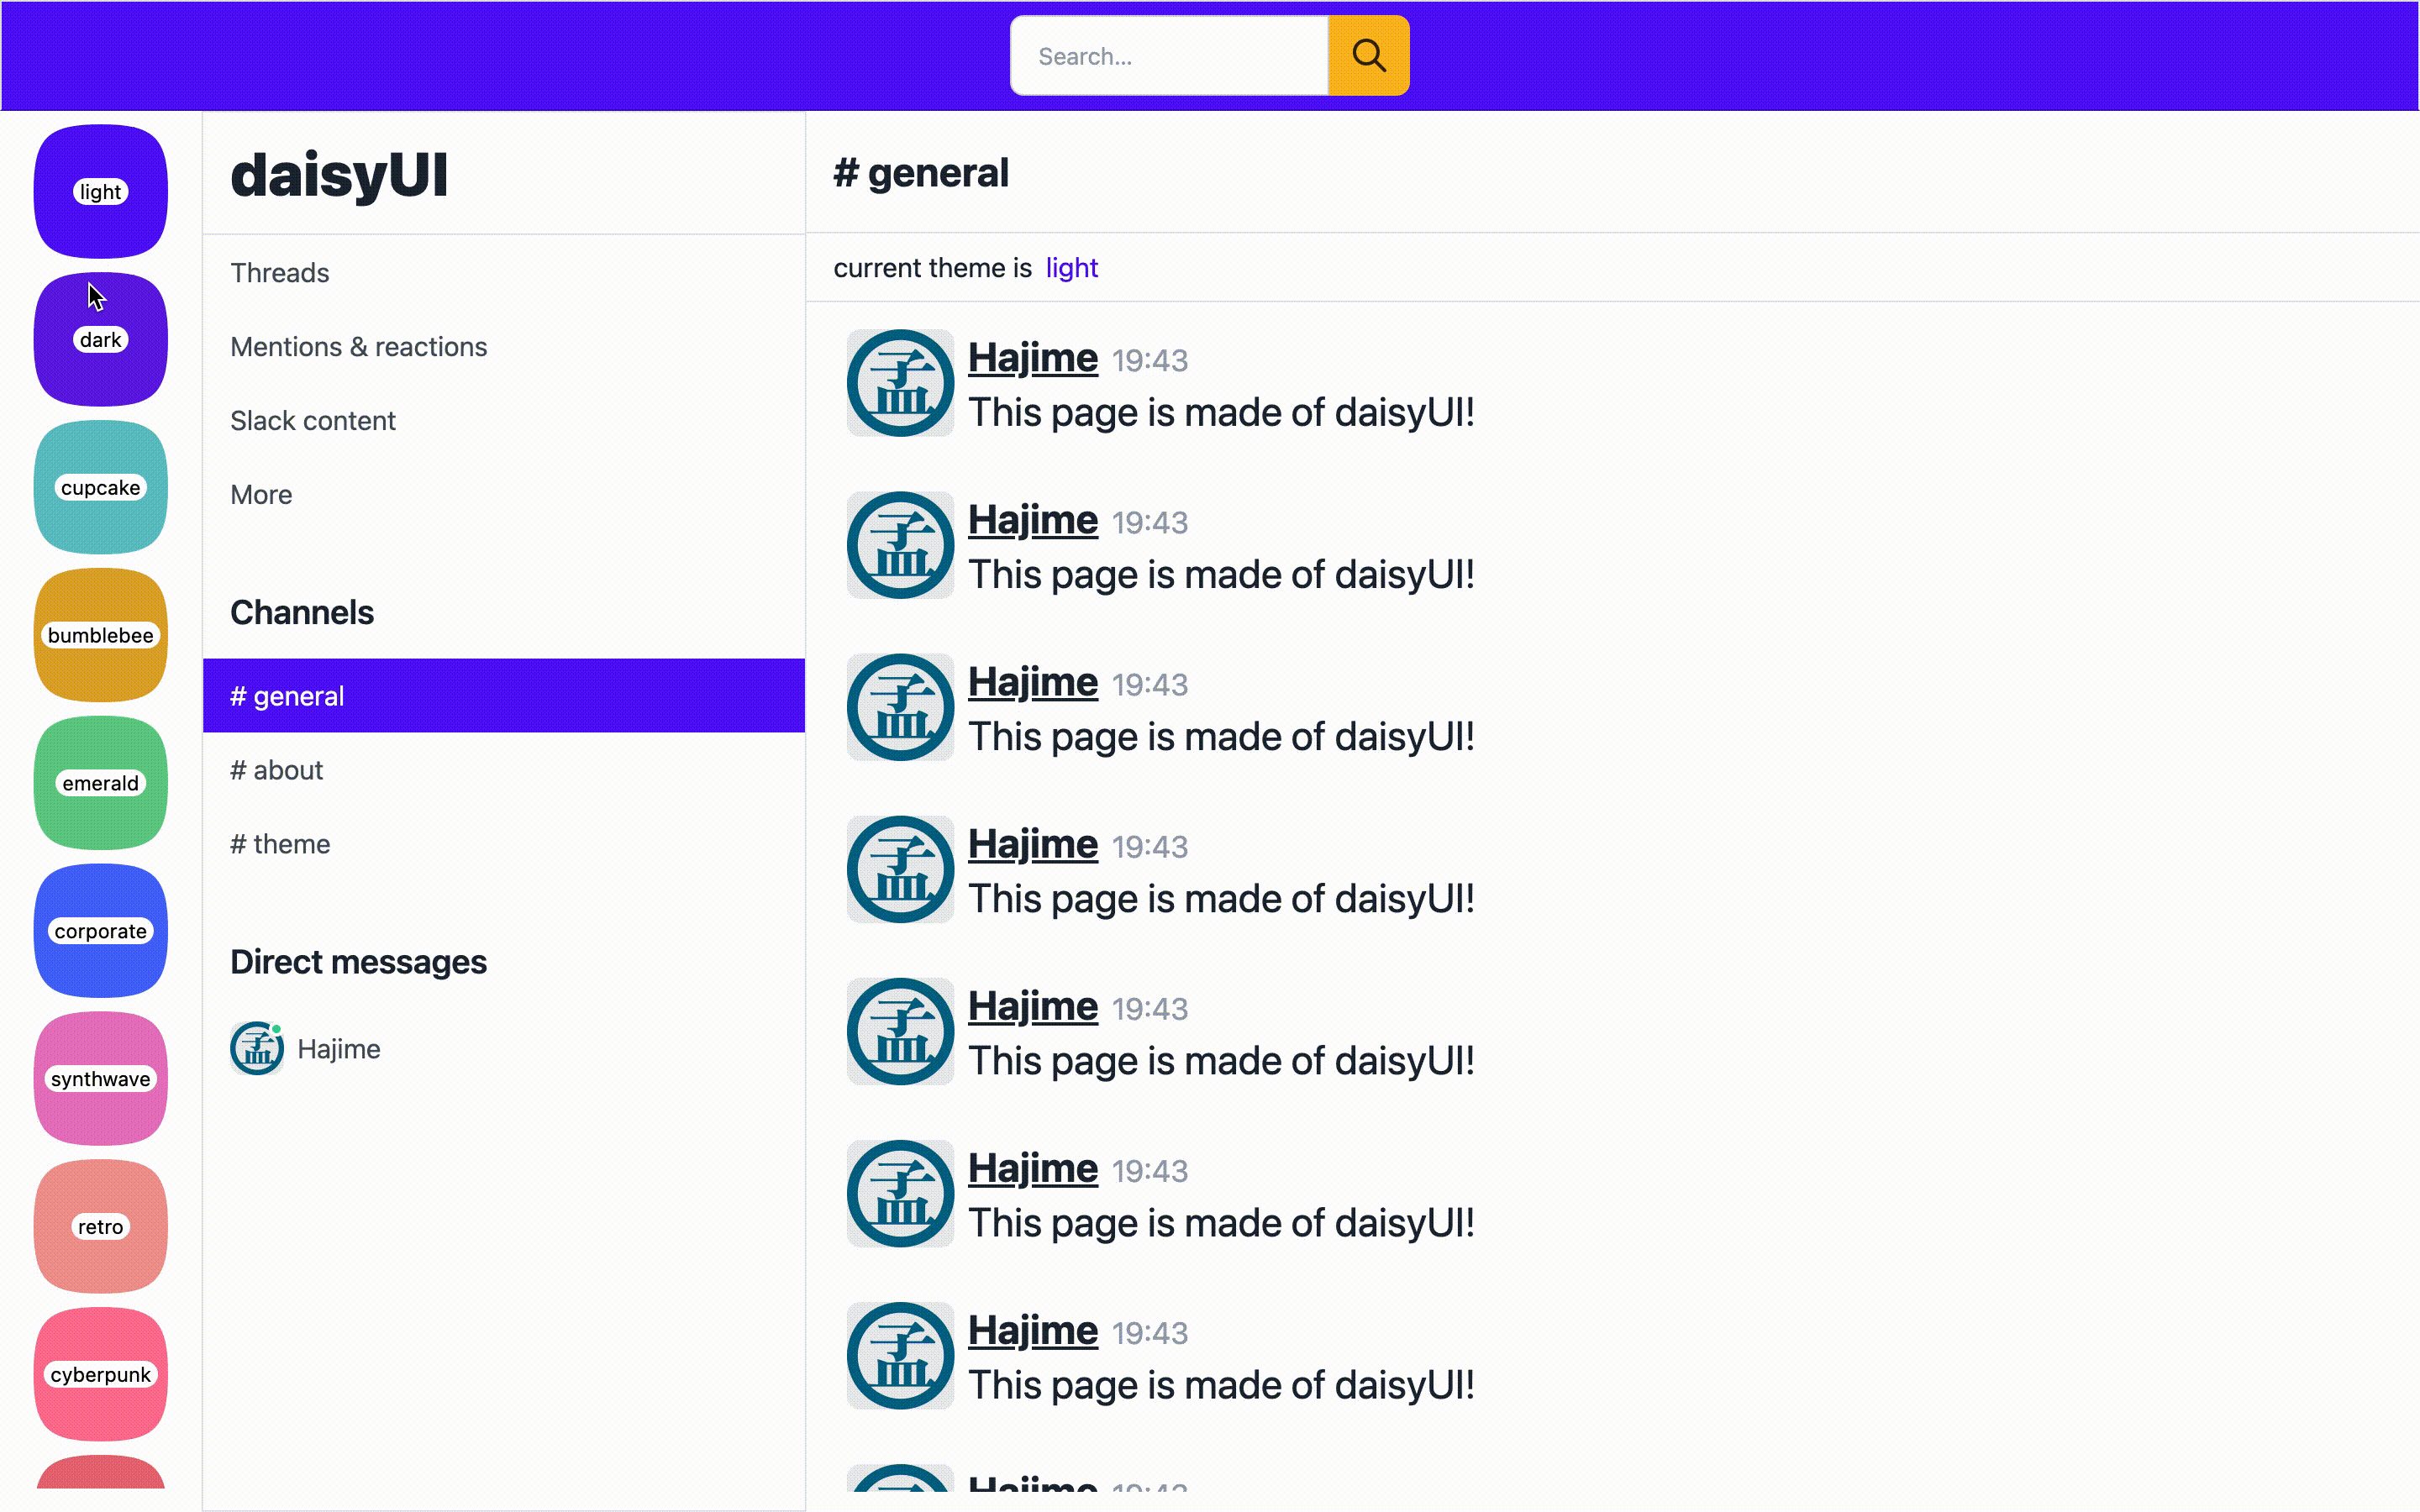Select the # general channel
Screen dimensions: 2420x1512
coord(504,696)
